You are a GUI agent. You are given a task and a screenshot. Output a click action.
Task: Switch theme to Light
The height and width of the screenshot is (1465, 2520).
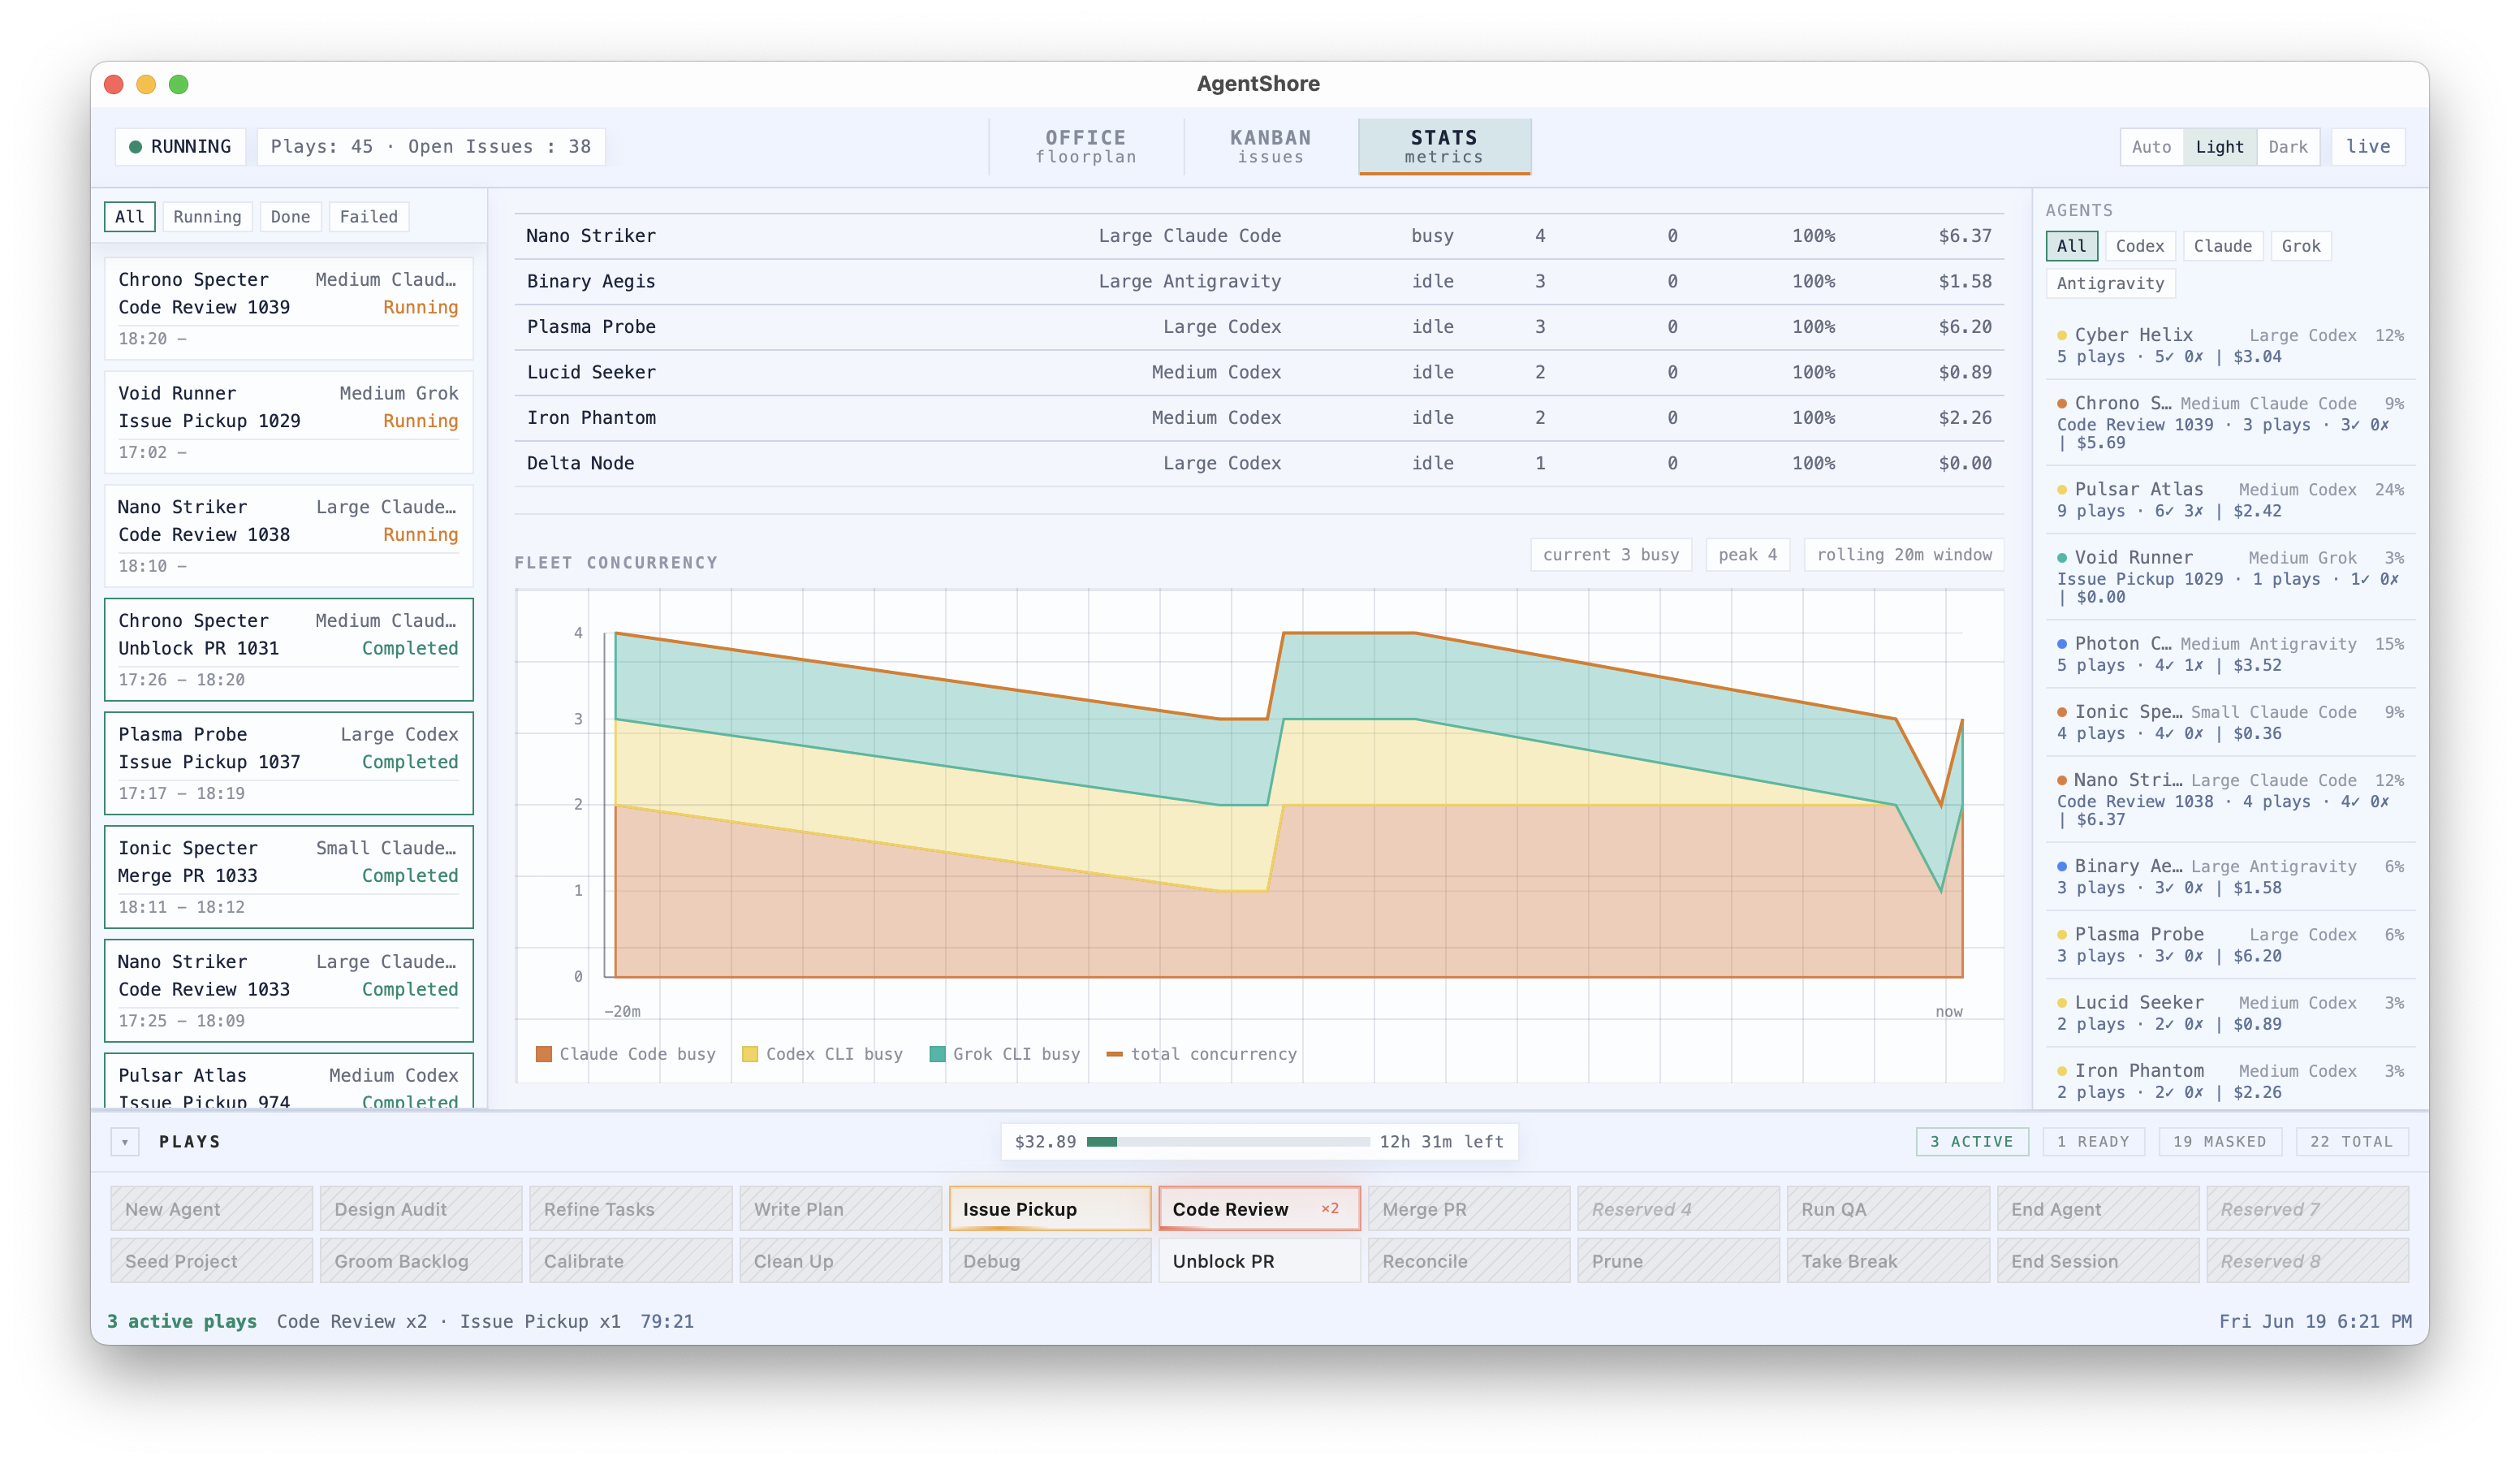tap(2220, 147)
